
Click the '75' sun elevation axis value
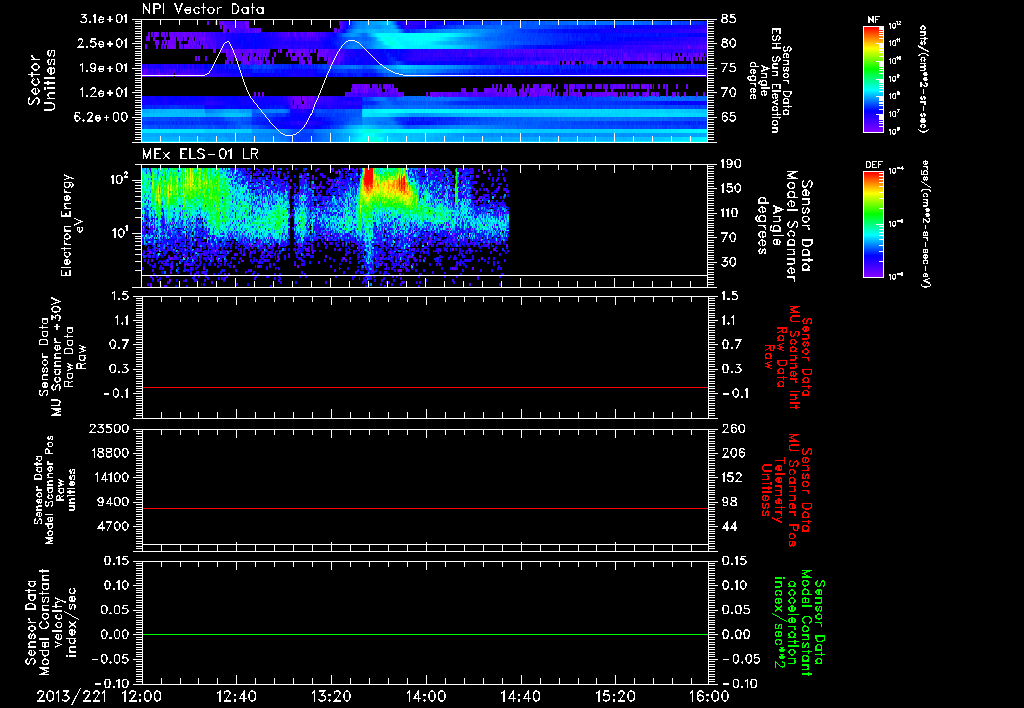(729, 68)
